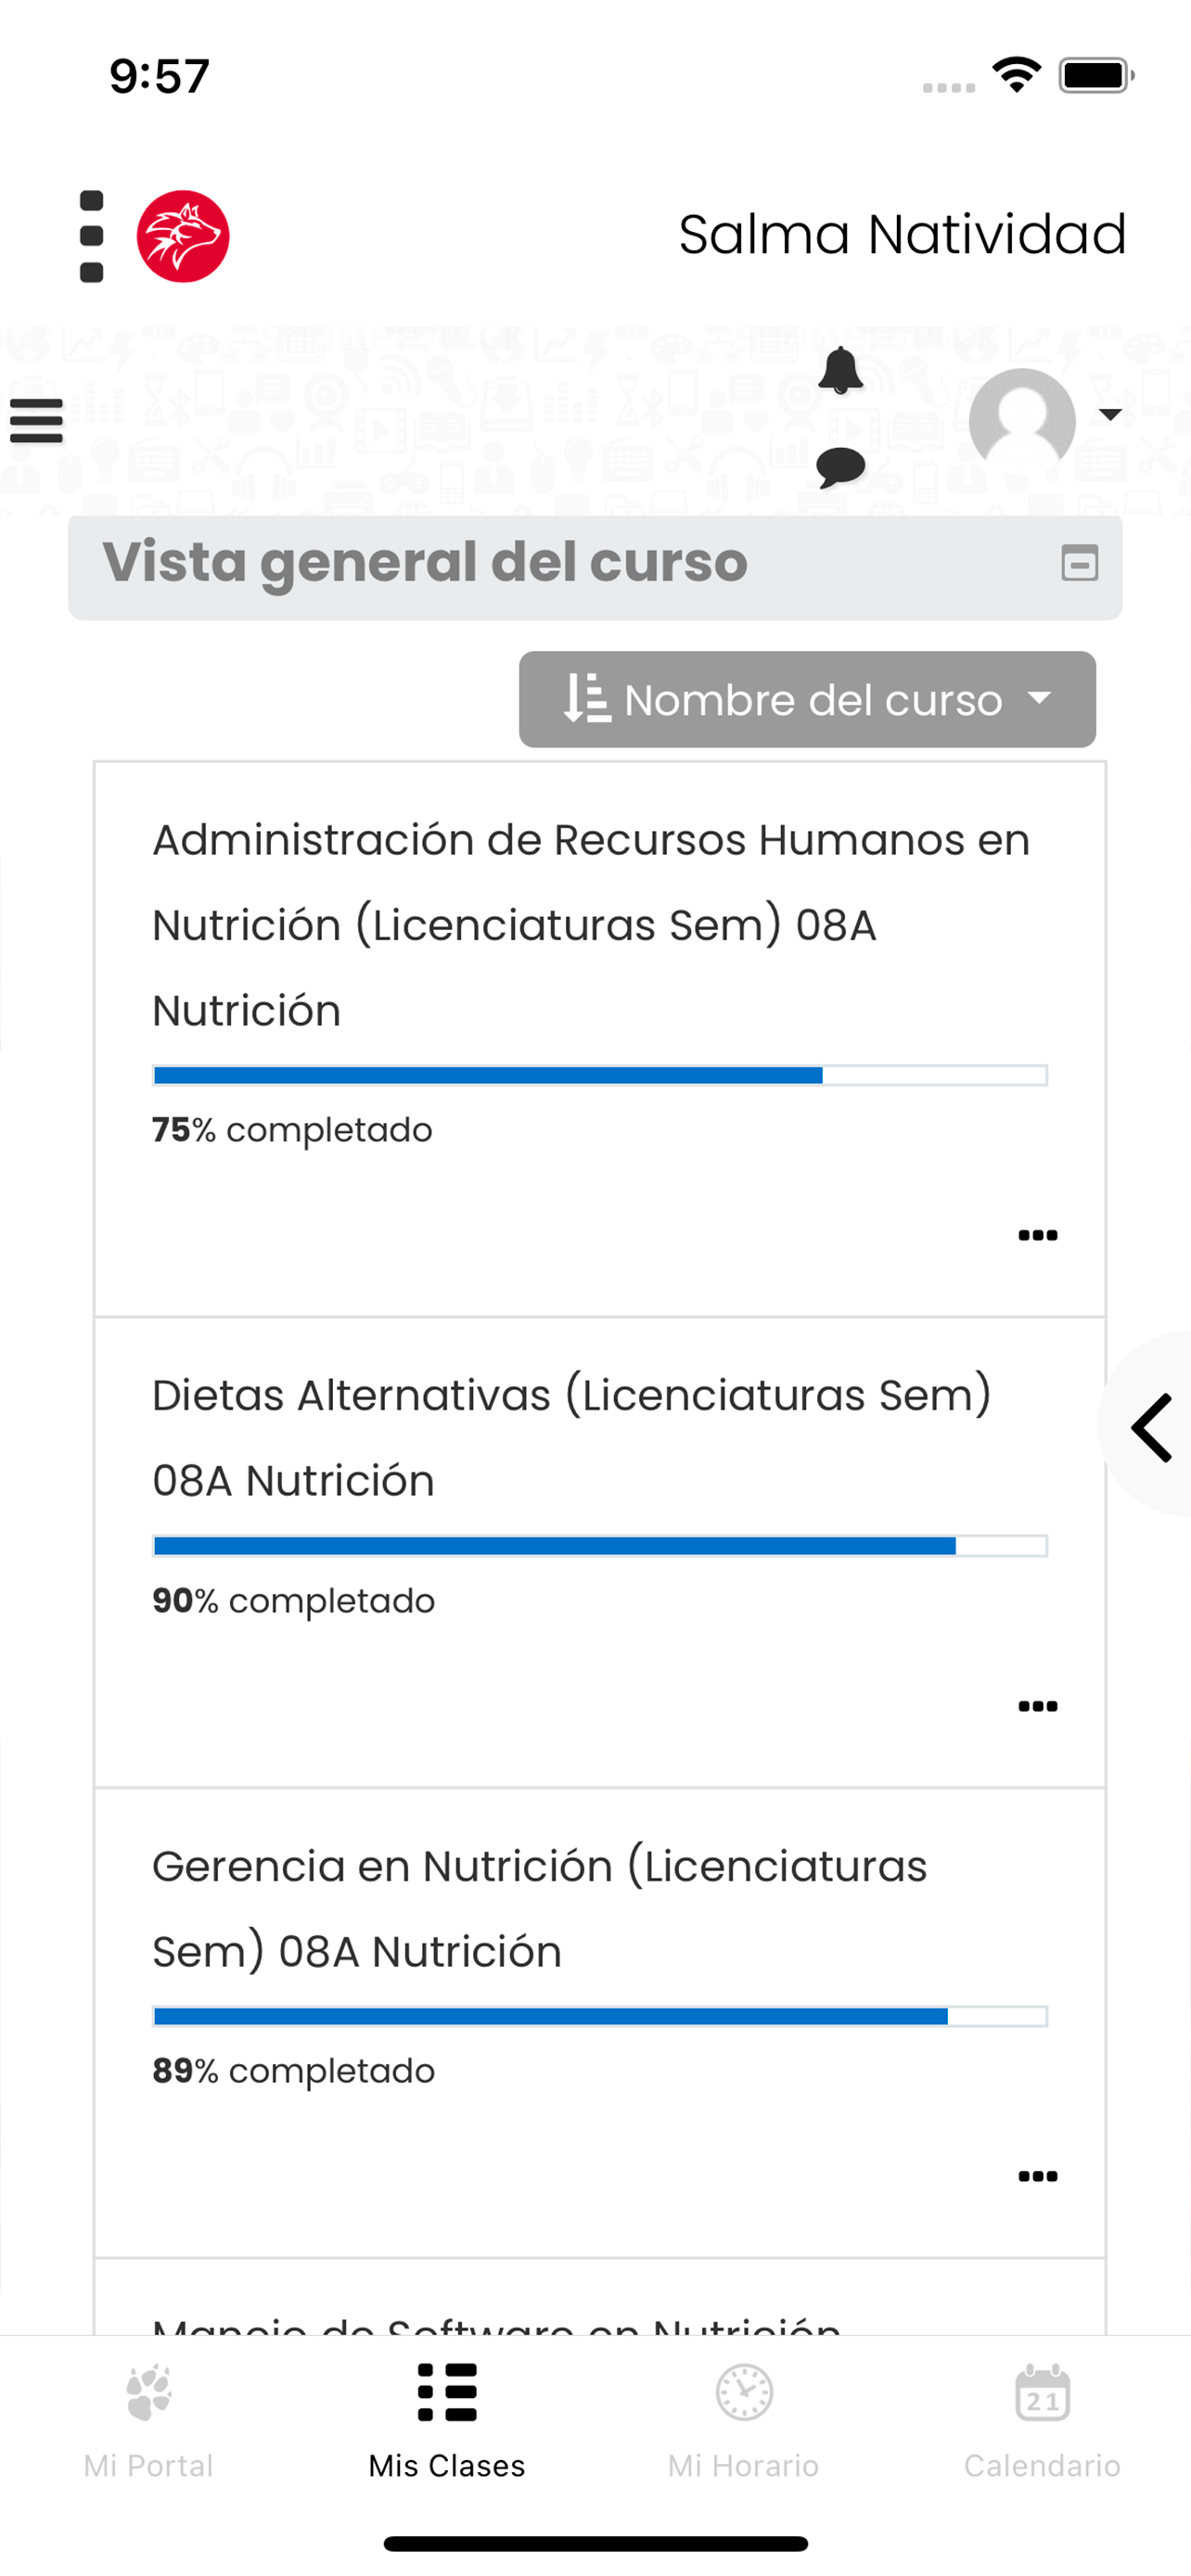Open options for Gerencia en Nutrición
This screenshot has height=2576, width=1191.
point(1037,2176)
